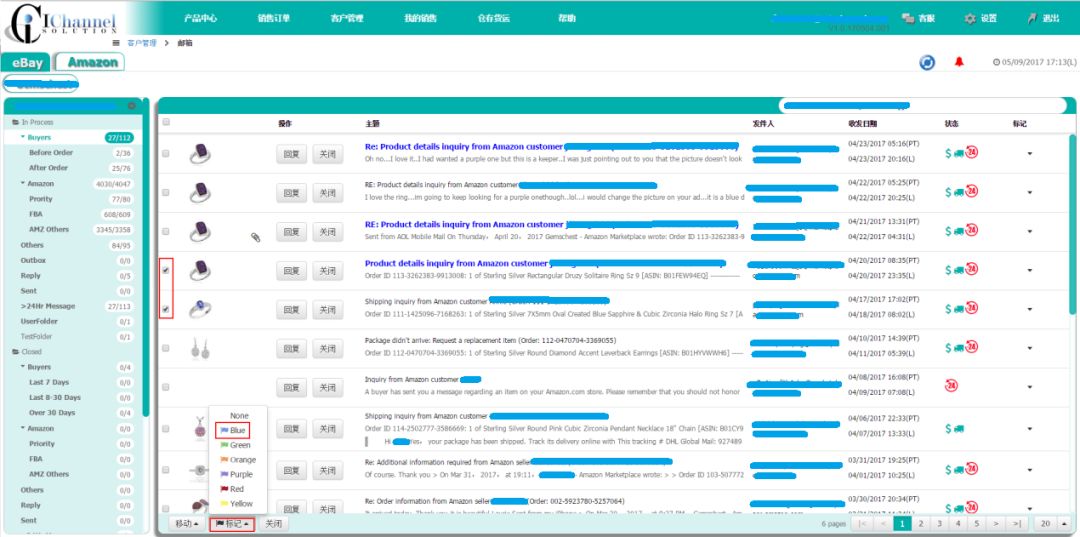Toggle the bottom 标记 flag dropdown button

(x=232, y=524)
